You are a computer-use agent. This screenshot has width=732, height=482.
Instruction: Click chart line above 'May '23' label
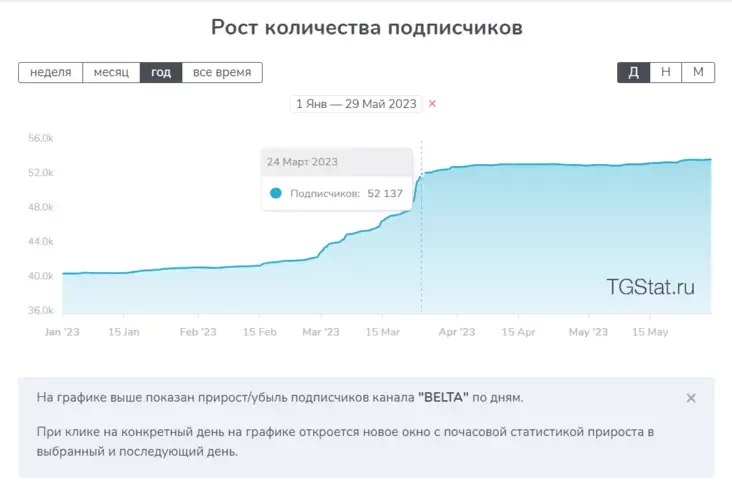[x=588, y=165]
